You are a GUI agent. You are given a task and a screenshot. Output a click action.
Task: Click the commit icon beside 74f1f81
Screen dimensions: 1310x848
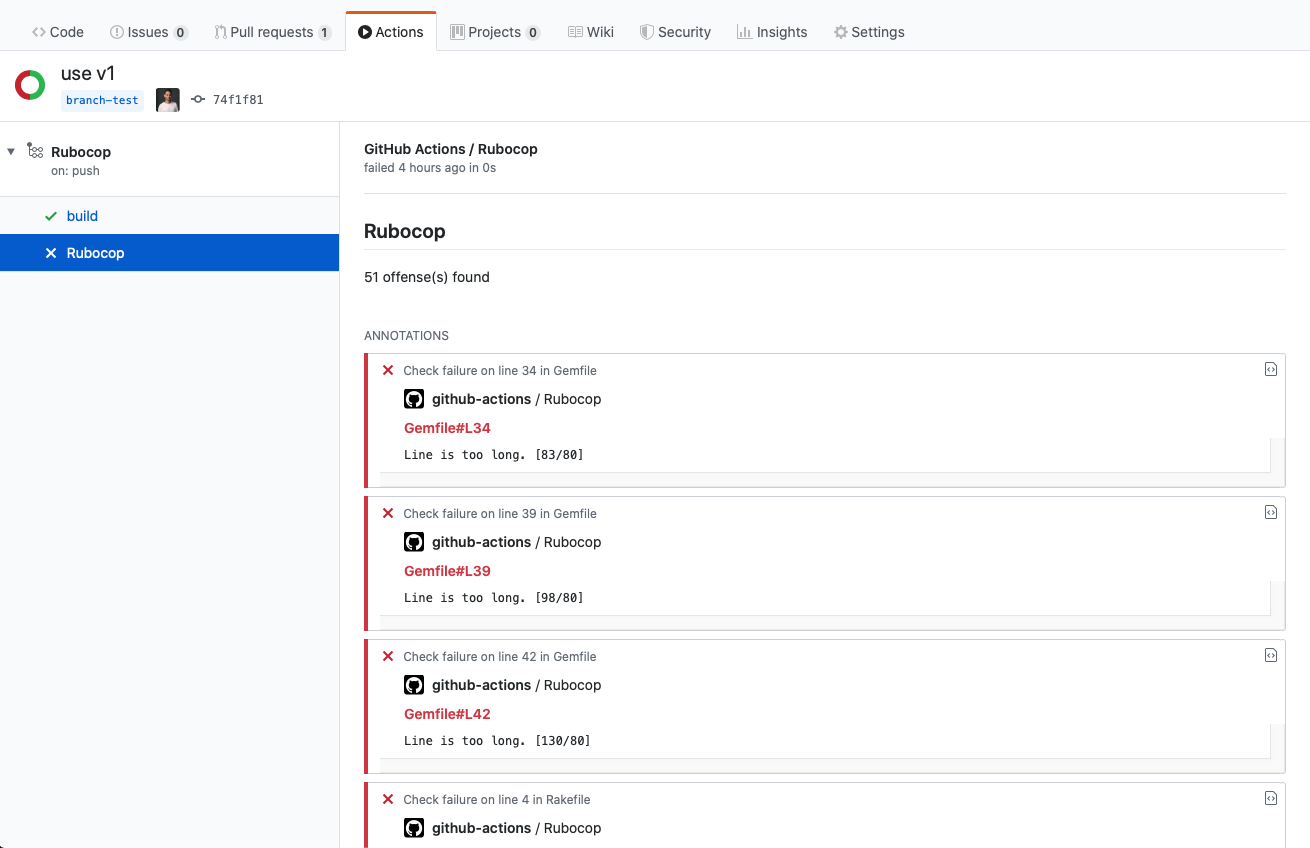[198, 100]
